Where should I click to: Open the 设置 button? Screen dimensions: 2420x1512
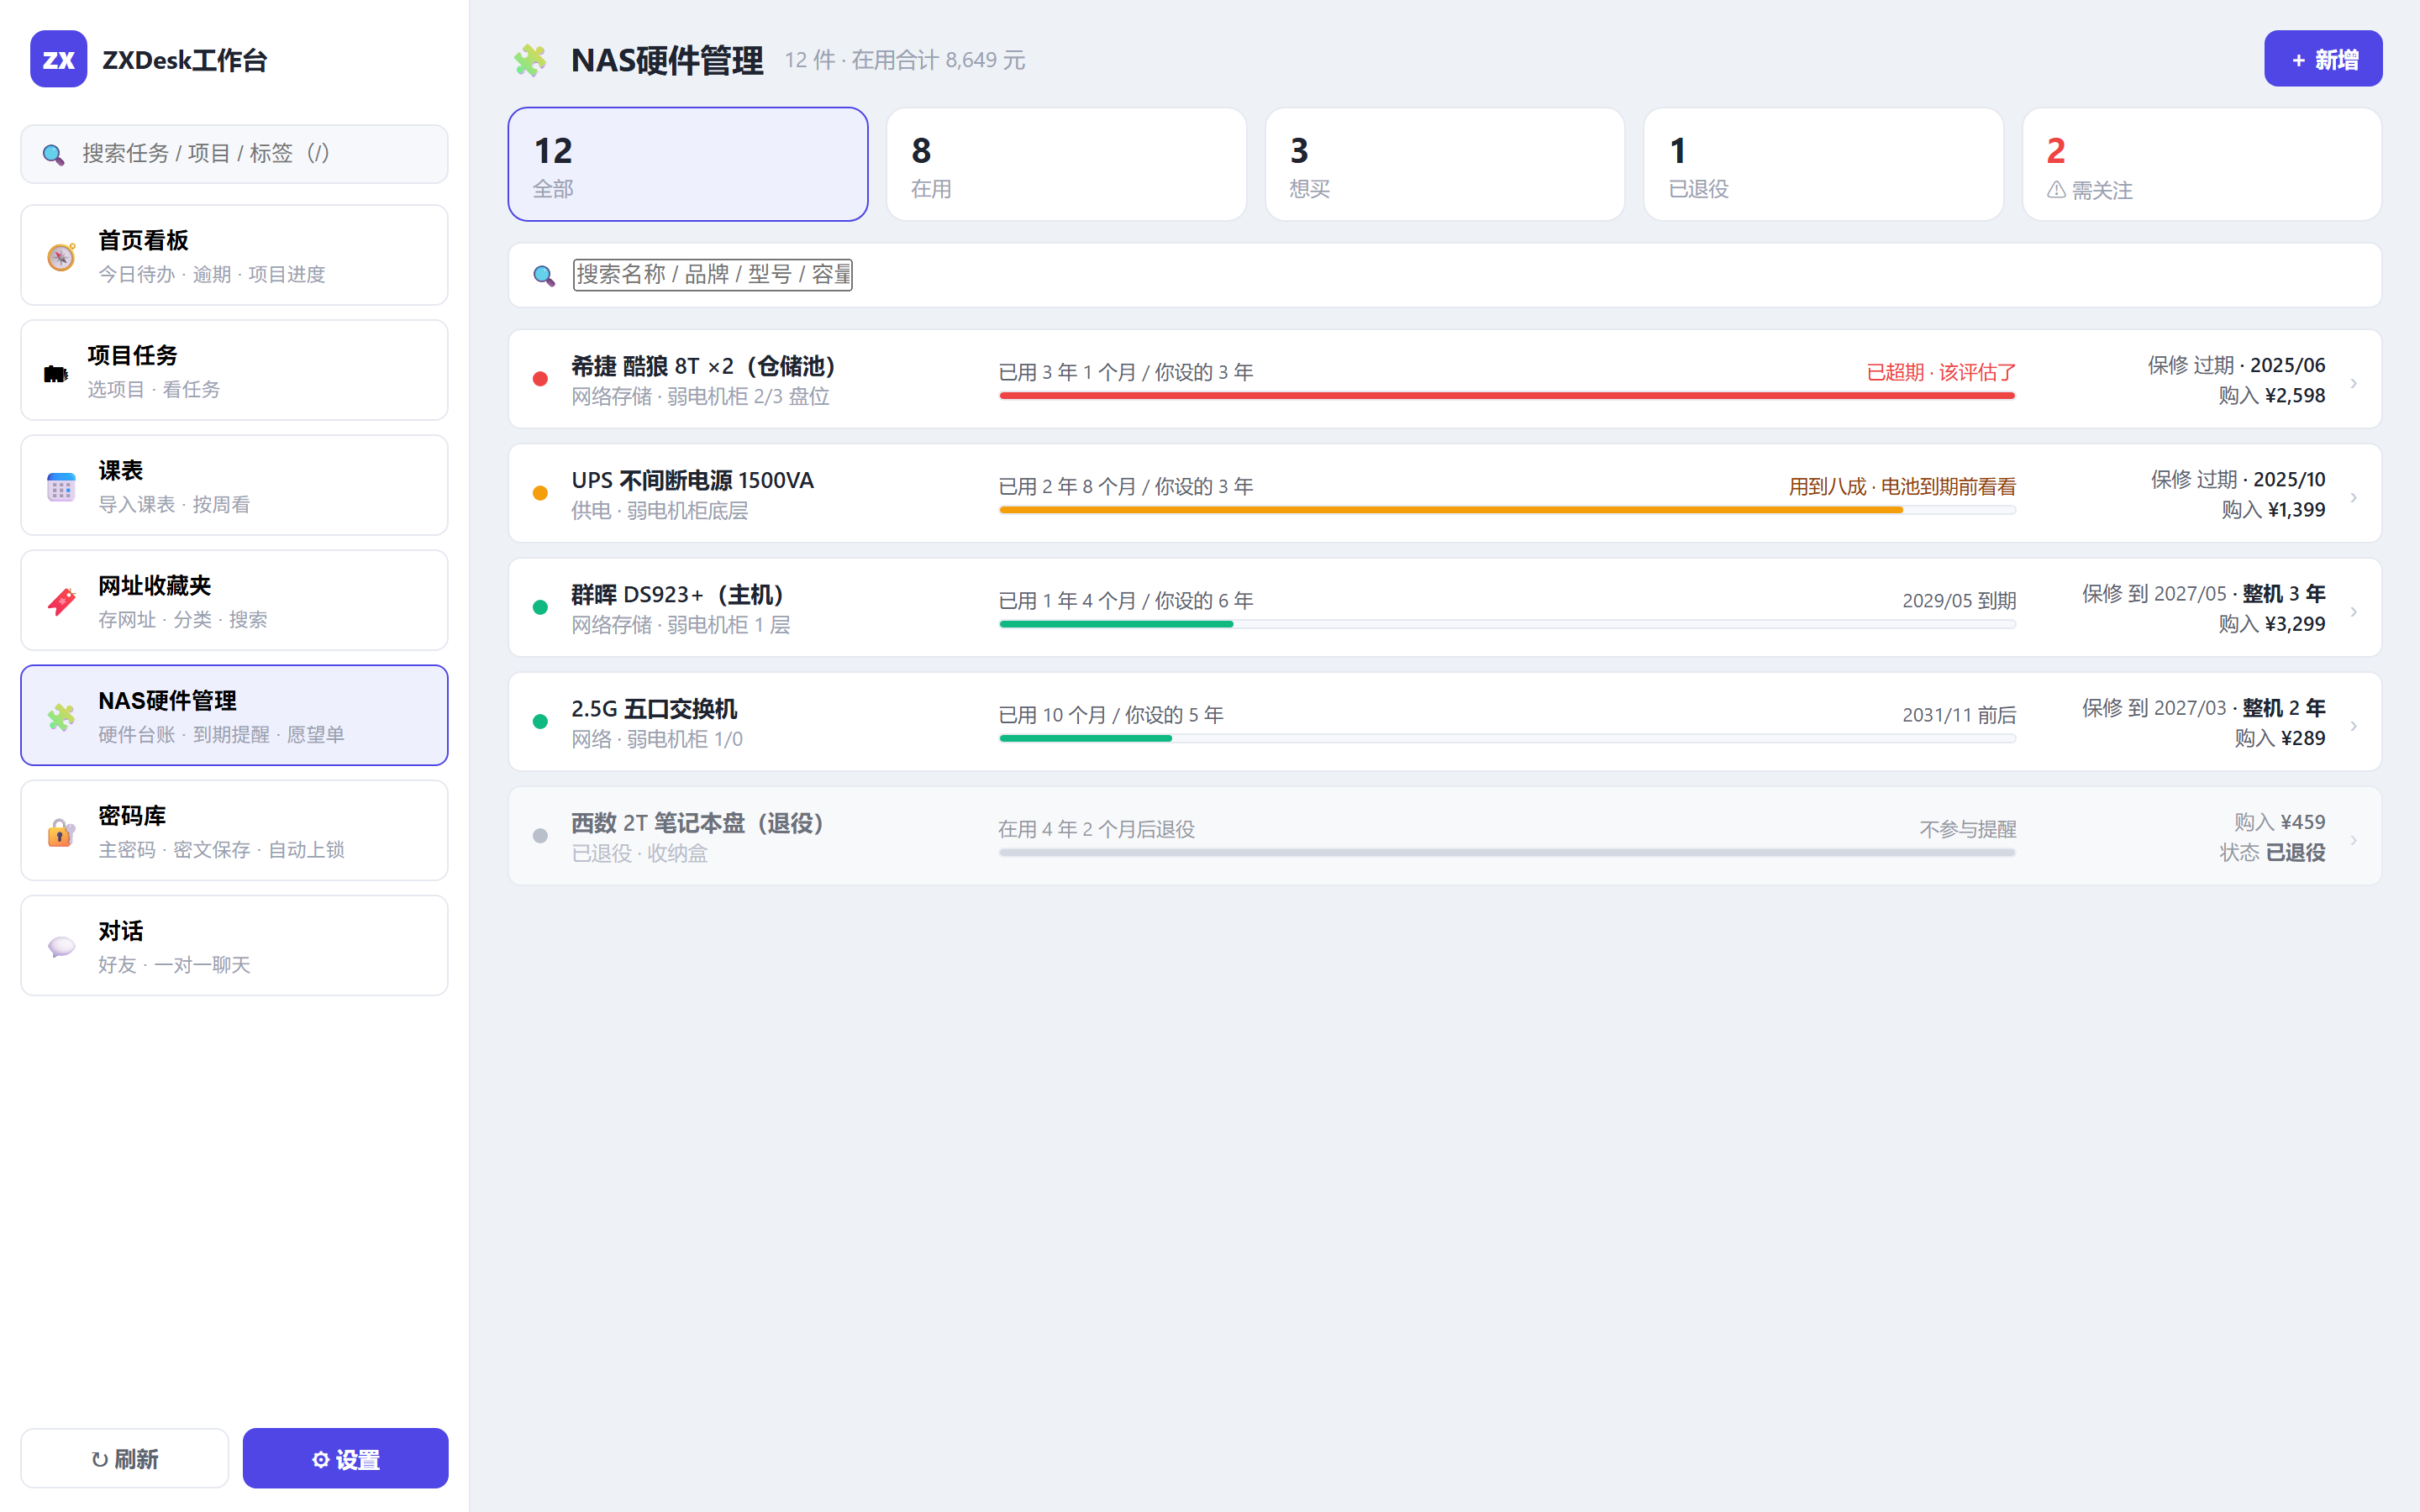pyautogui.click(x=345, y=1458)
